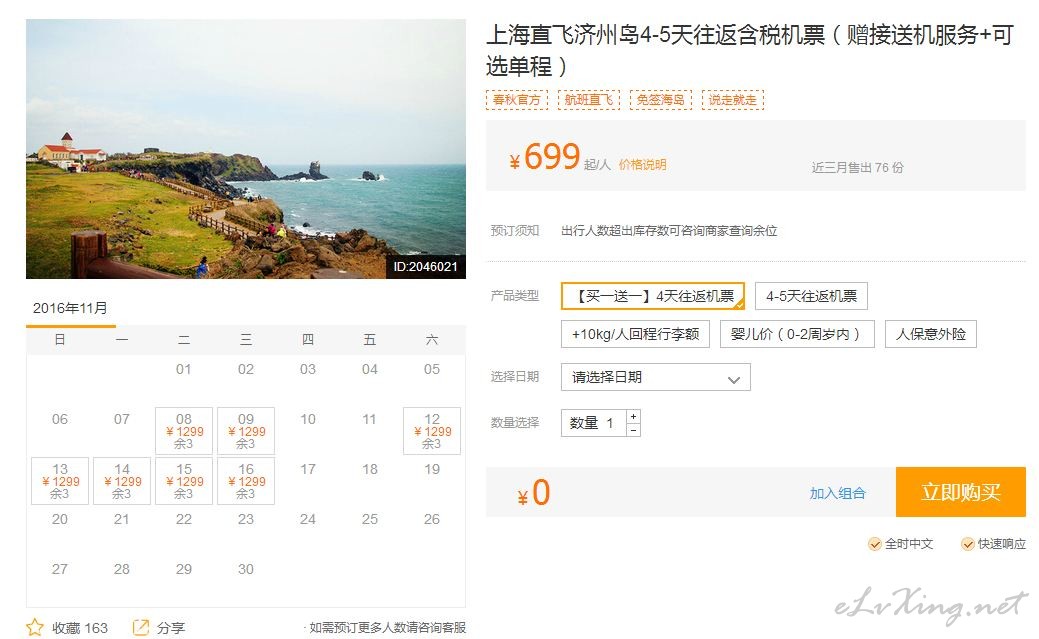Pick November 14 priced ¥1299
Screen dimensions: 1039x639
[122, 481]
